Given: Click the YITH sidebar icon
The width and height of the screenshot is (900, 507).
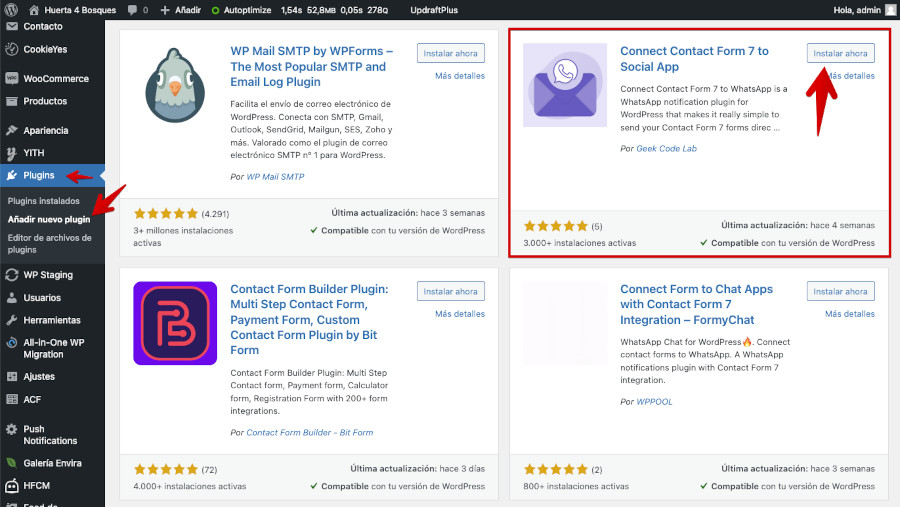Looking at the screenshot, I should [11, 153].
